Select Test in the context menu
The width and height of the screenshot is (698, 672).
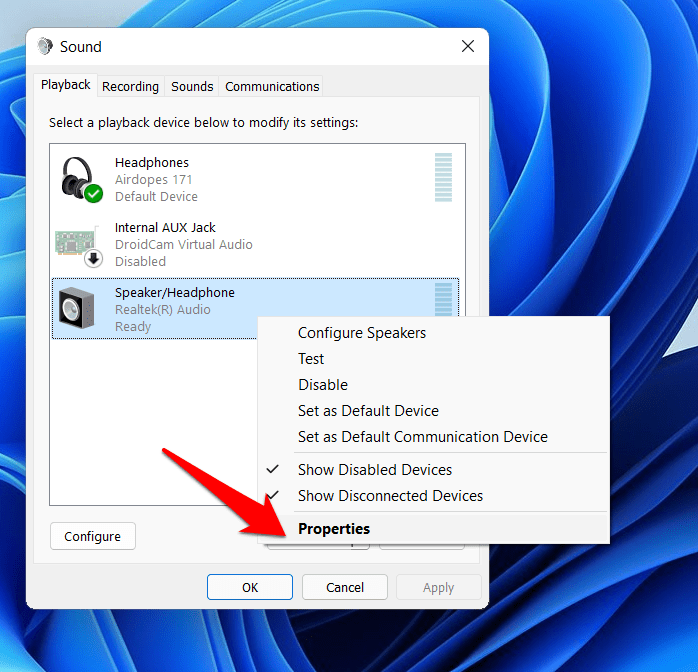(x=311, y=359)
